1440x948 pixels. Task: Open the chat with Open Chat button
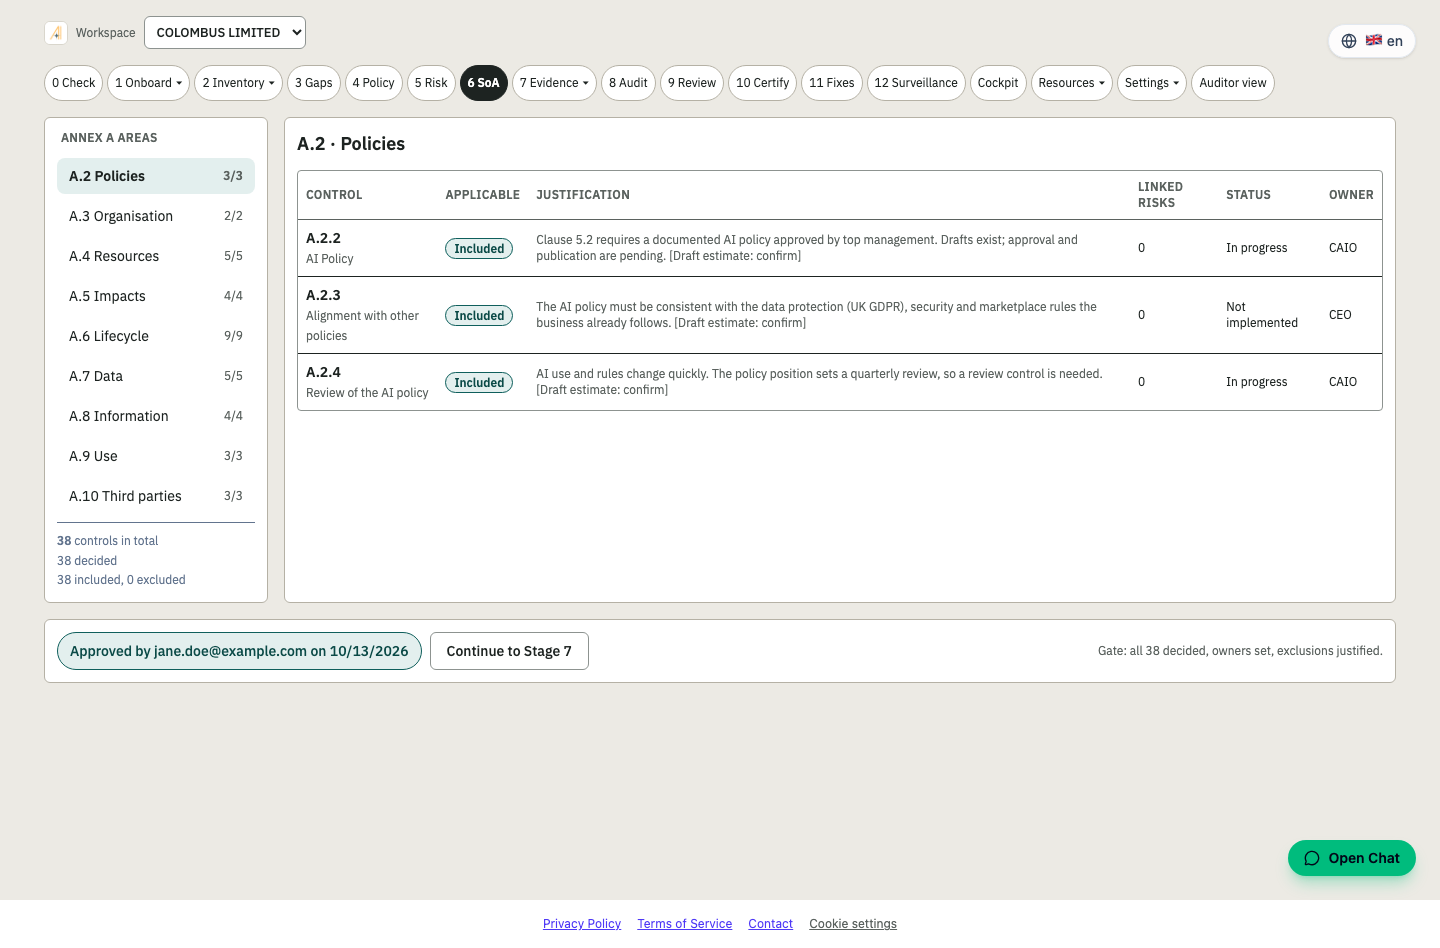(x=1352, y=858)
